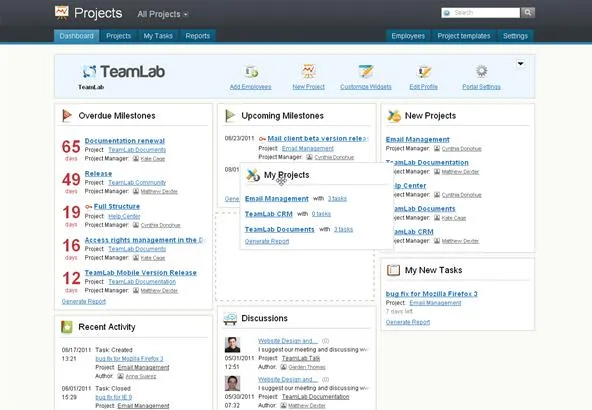Open the Reports tab
The image size is (592, 410).
(197, 36)
